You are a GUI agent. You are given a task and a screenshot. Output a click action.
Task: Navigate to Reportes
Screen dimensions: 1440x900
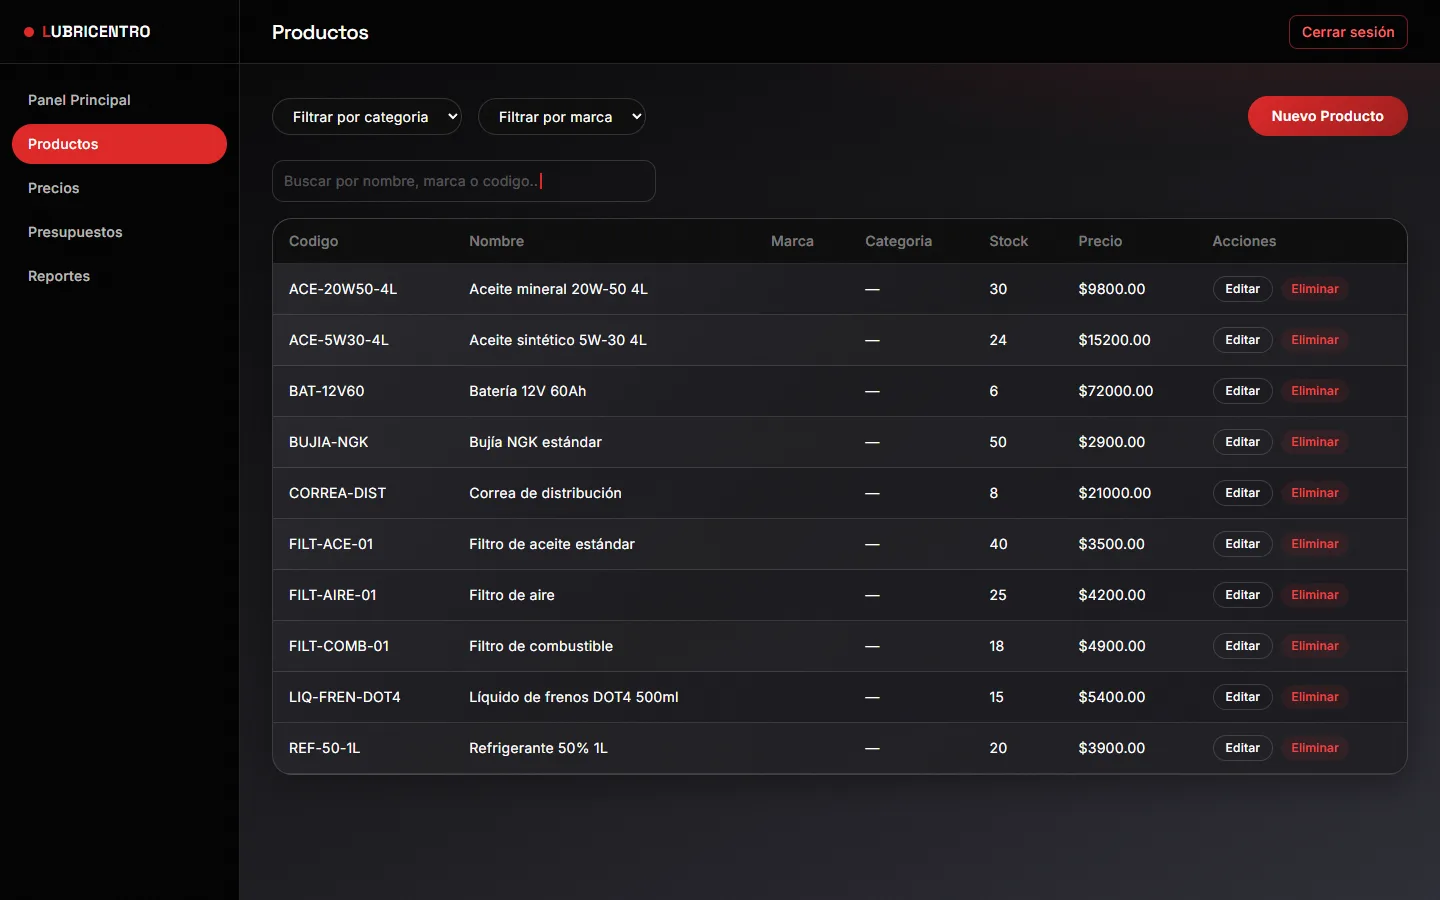tap(119, 276)
